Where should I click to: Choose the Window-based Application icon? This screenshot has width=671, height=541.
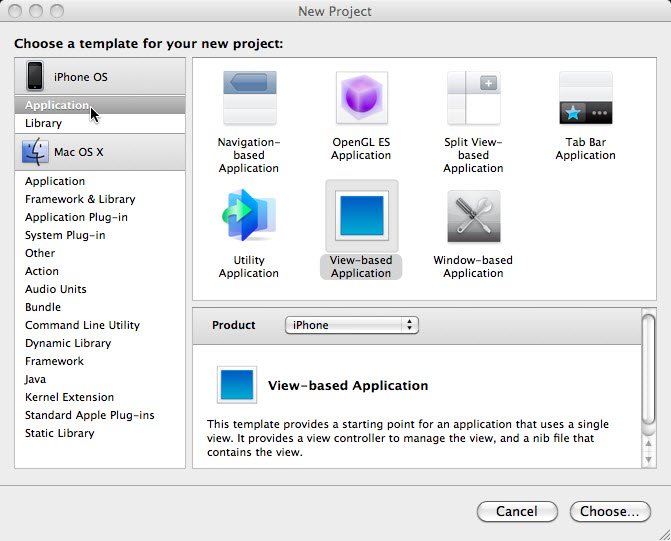pos(474,217)
